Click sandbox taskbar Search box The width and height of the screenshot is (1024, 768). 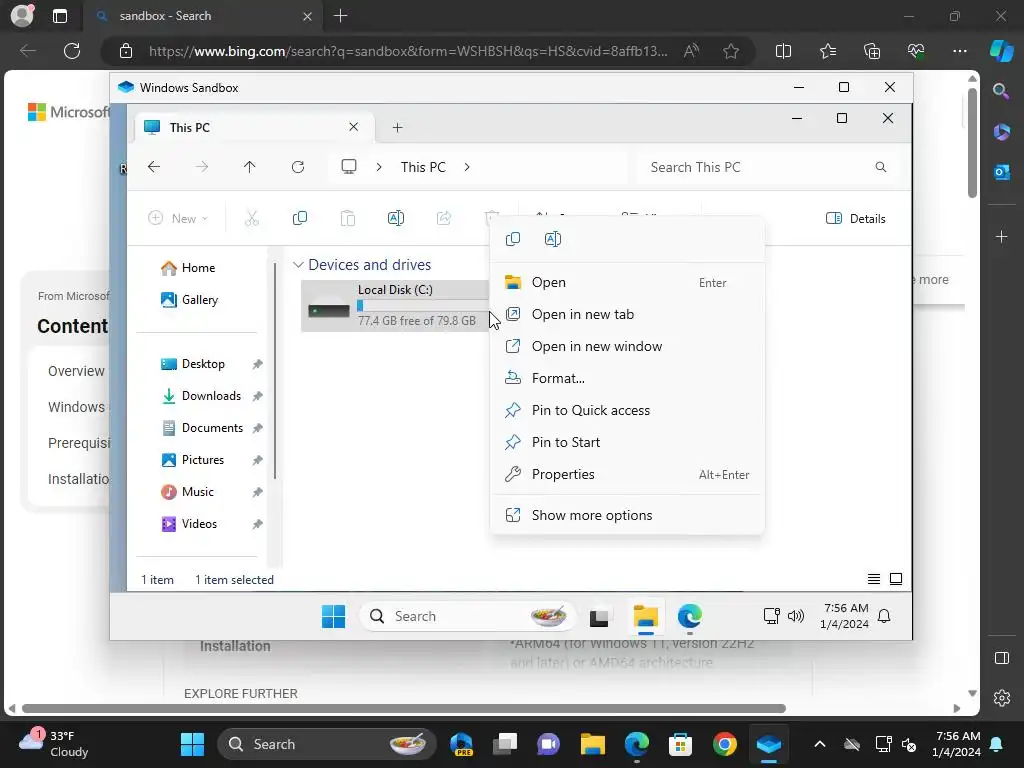[x=467, y=616]
